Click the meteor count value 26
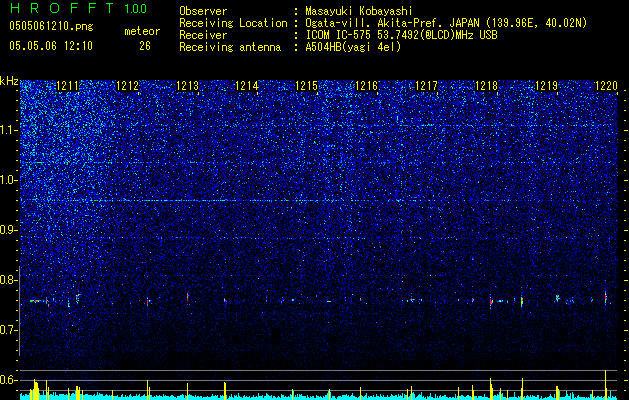The width and height of the screenshot is (629, 400). coord(145,46)
